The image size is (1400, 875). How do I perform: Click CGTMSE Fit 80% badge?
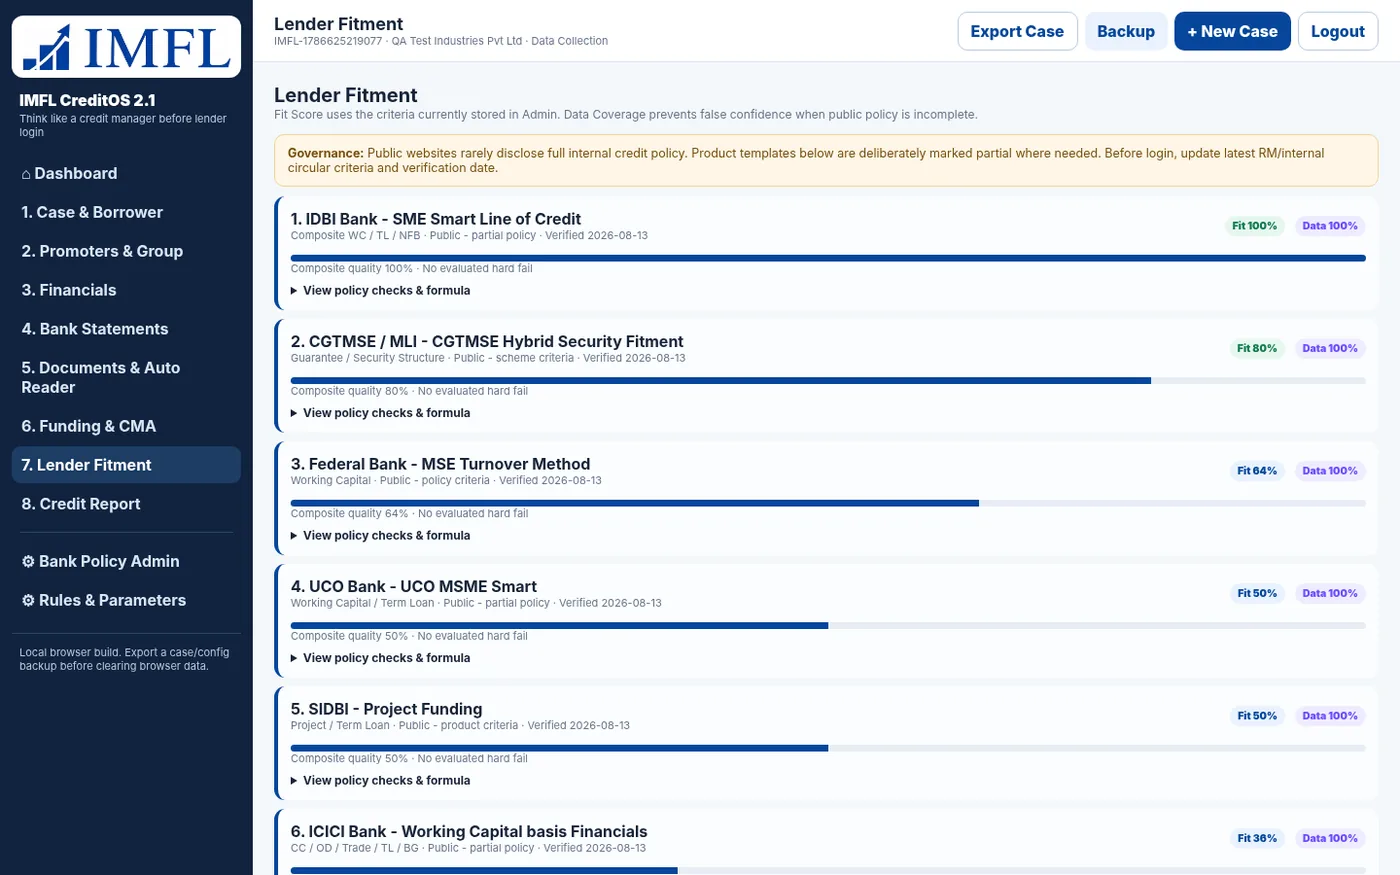pos(1257,348)
